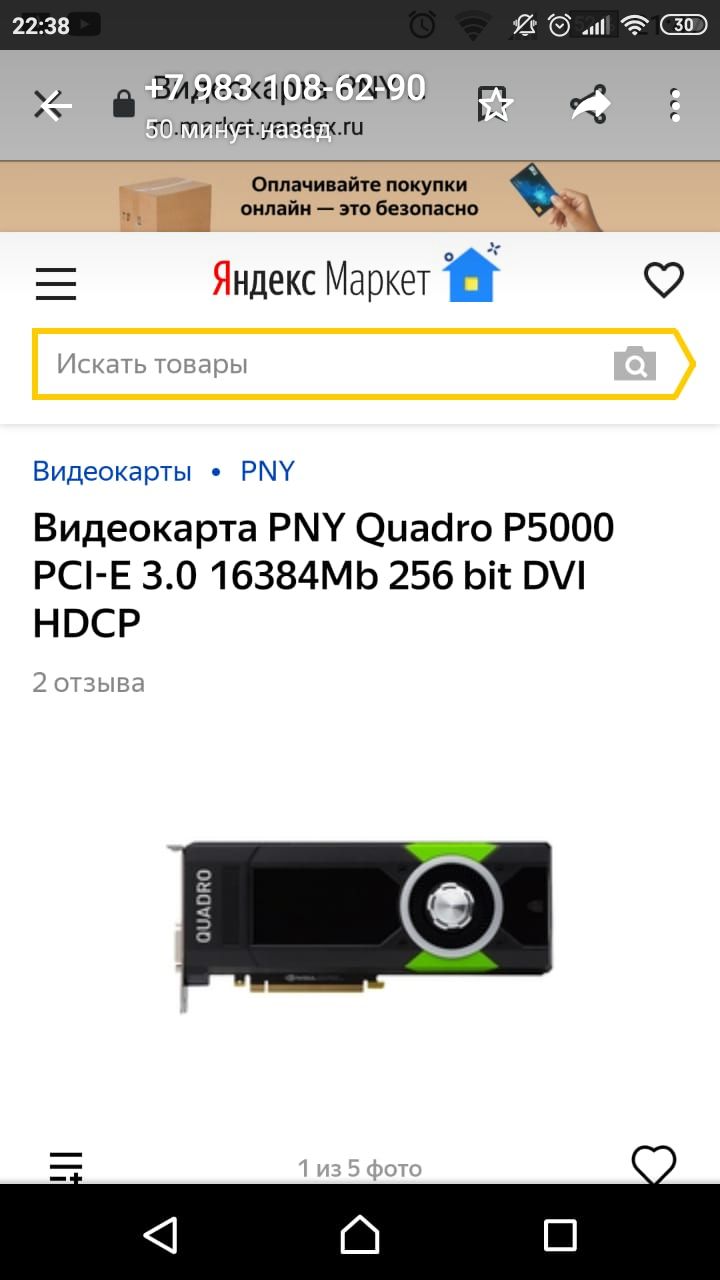
Task: Open the Quadro P5000 product photo
Action: (x=360, y=927)
